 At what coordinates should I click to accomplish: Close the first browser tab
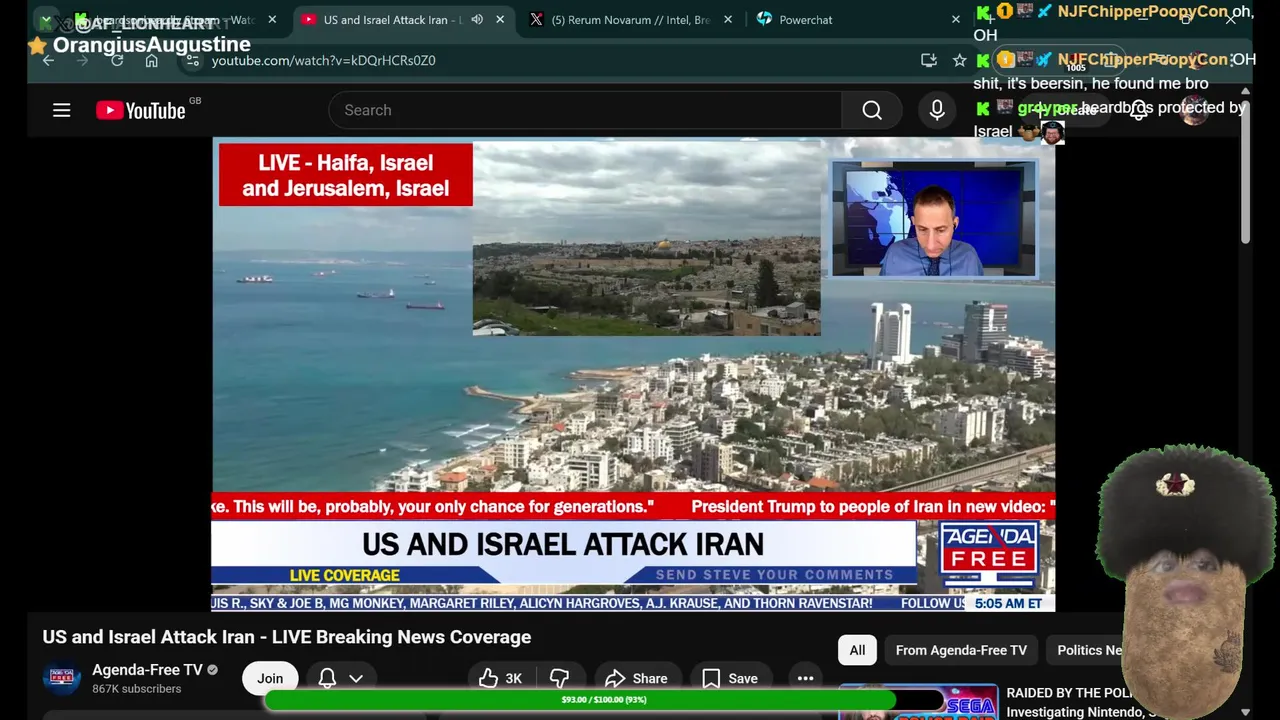point(272,20)
